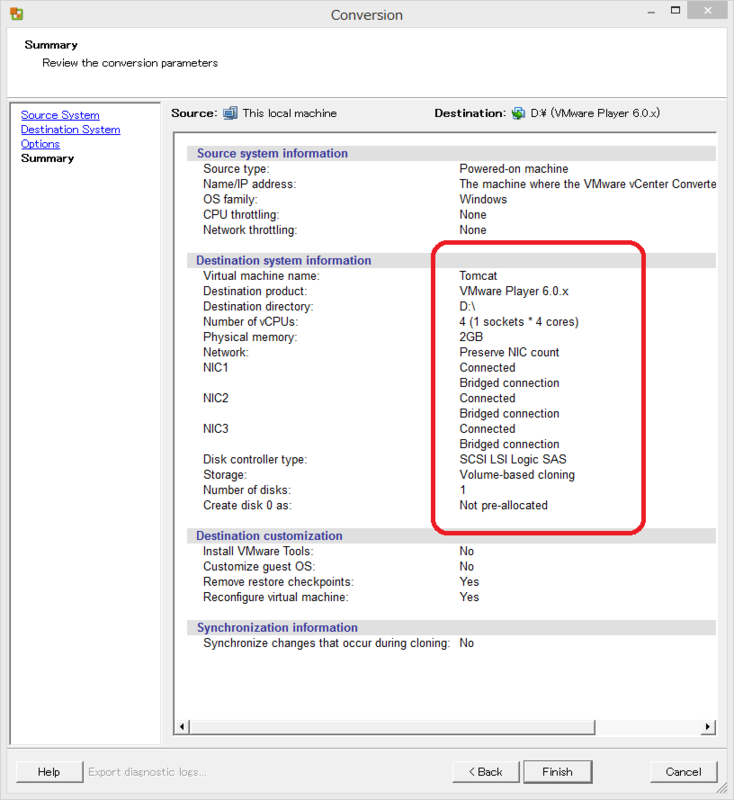734x800 pixels.
Task: Click Finish to start conversion
Action: click(x=558, y=772)
